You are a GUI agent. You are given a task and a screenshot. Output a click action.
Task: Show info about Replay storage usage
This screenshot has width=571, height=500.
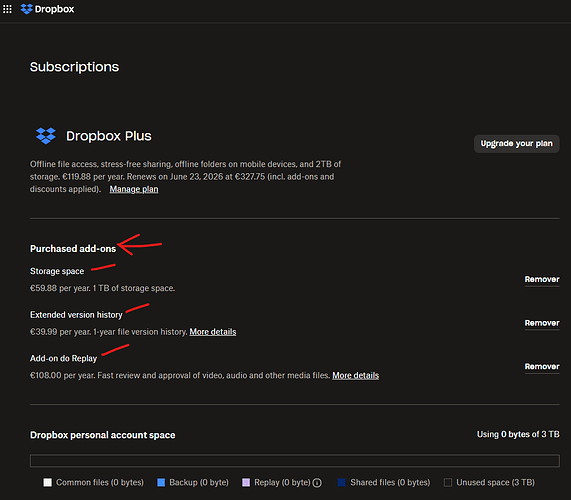317,483
